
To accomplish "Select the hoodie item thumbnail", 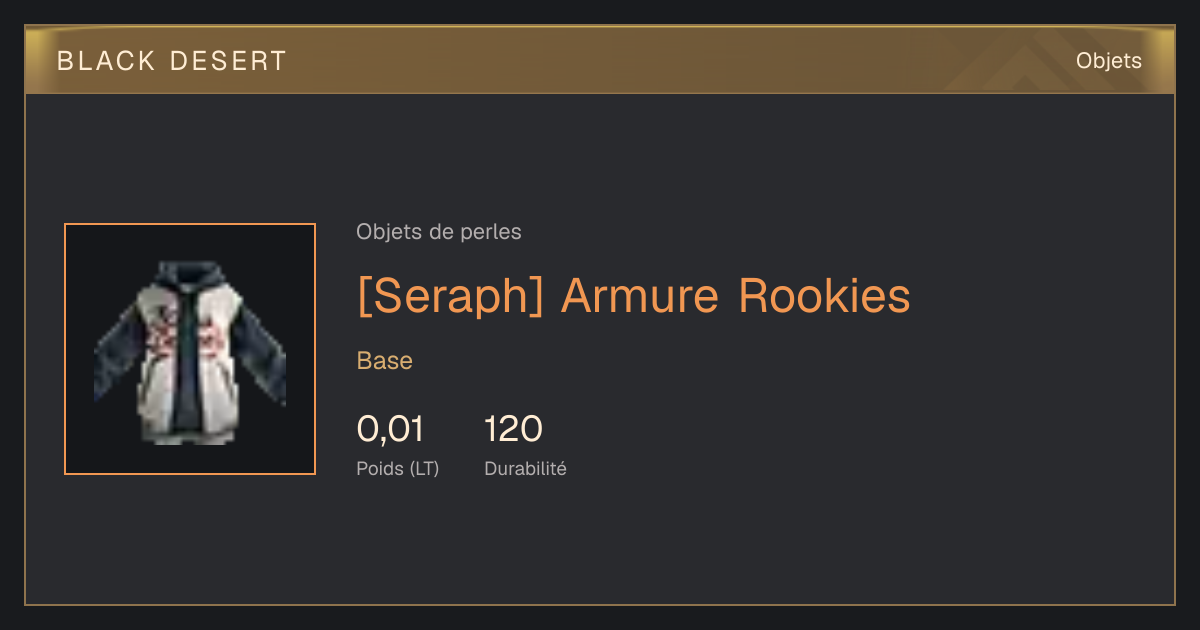I will click(x=190, y=349).
